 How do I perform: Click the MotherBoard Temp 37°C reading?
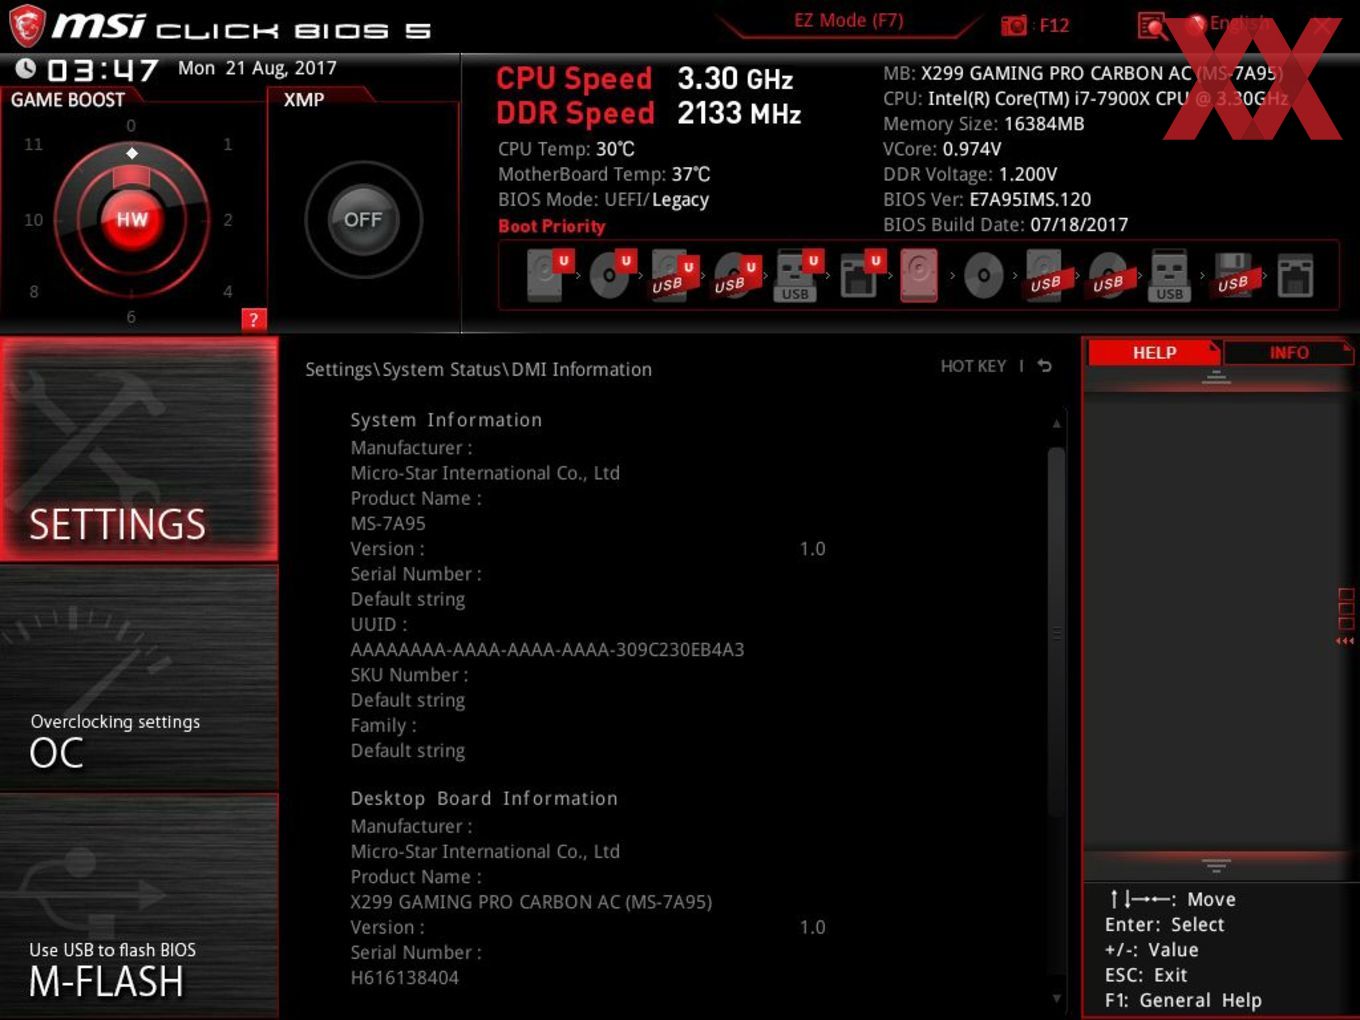click(x=604, y=174)
